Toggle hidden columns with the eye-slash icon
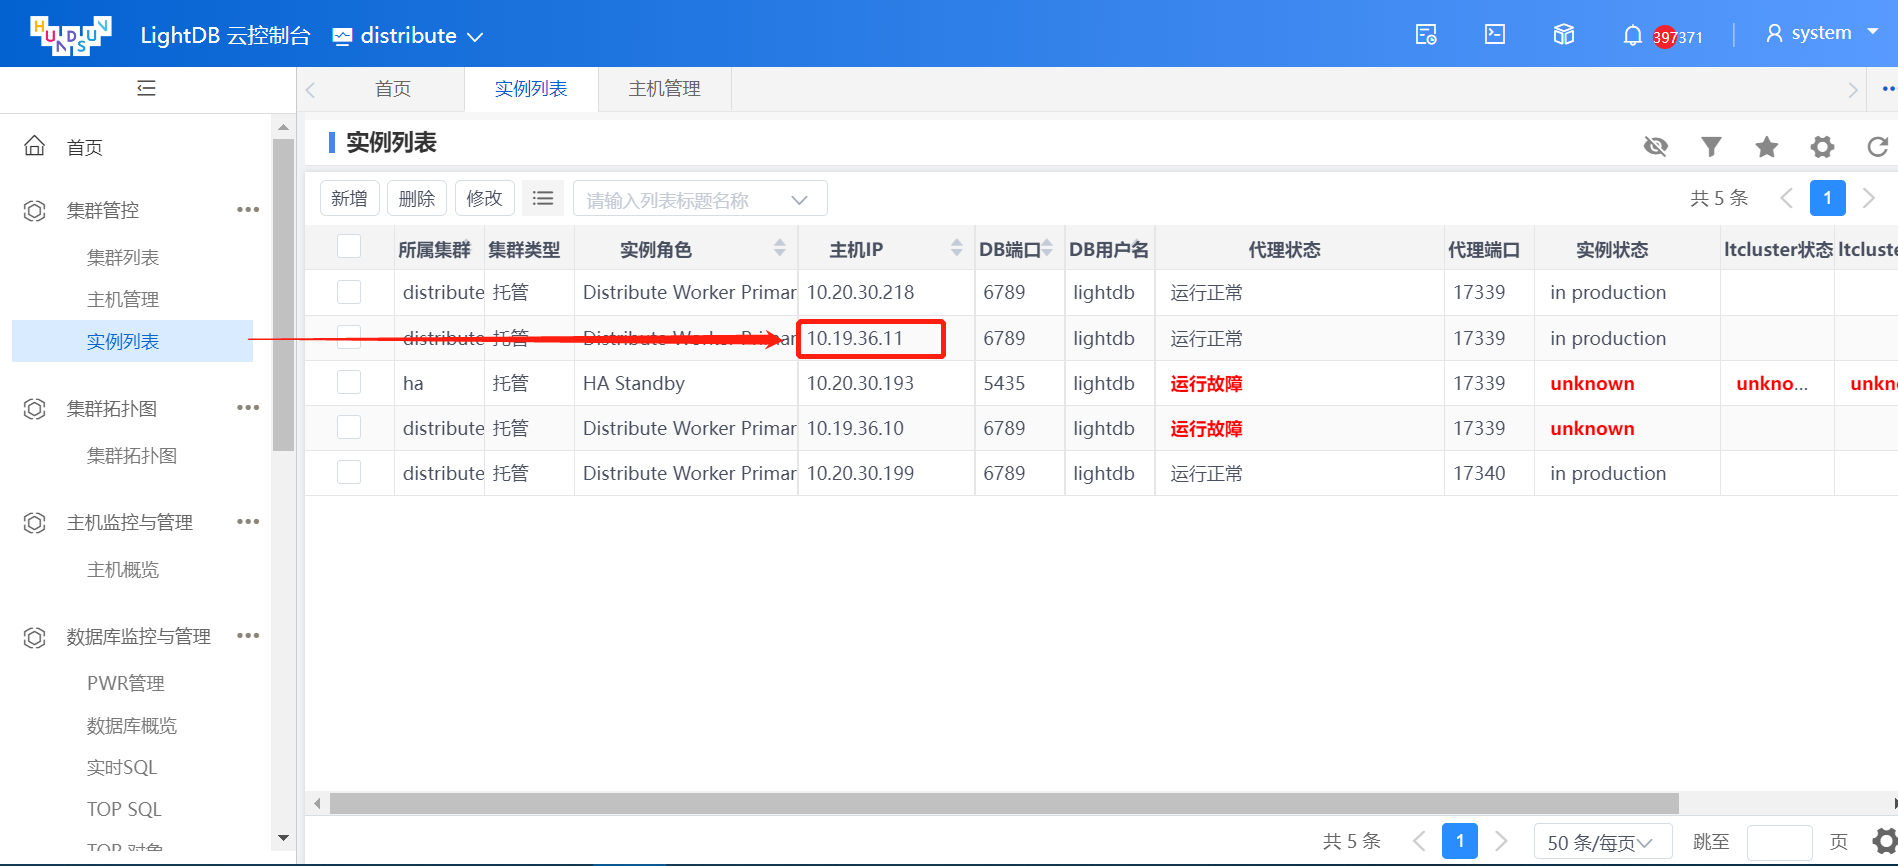Image resolution: width=1898 pixels, height=866 pixels. click(x=1656, y=147)
